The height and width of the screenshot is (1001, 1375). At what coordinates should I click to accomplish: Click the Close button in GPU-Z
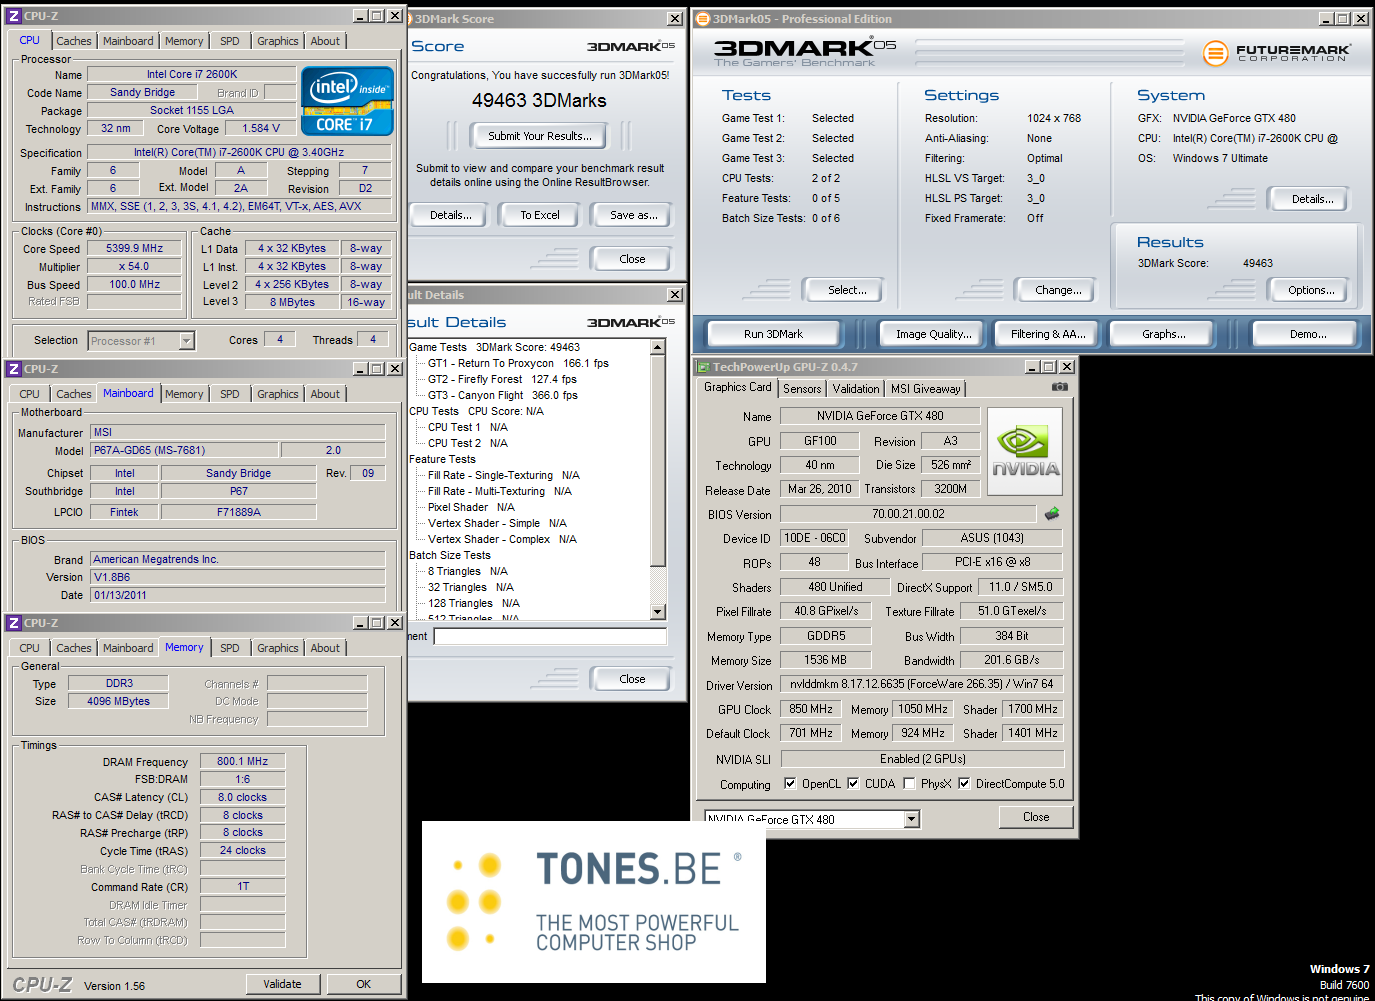[x=1036, y=817]
